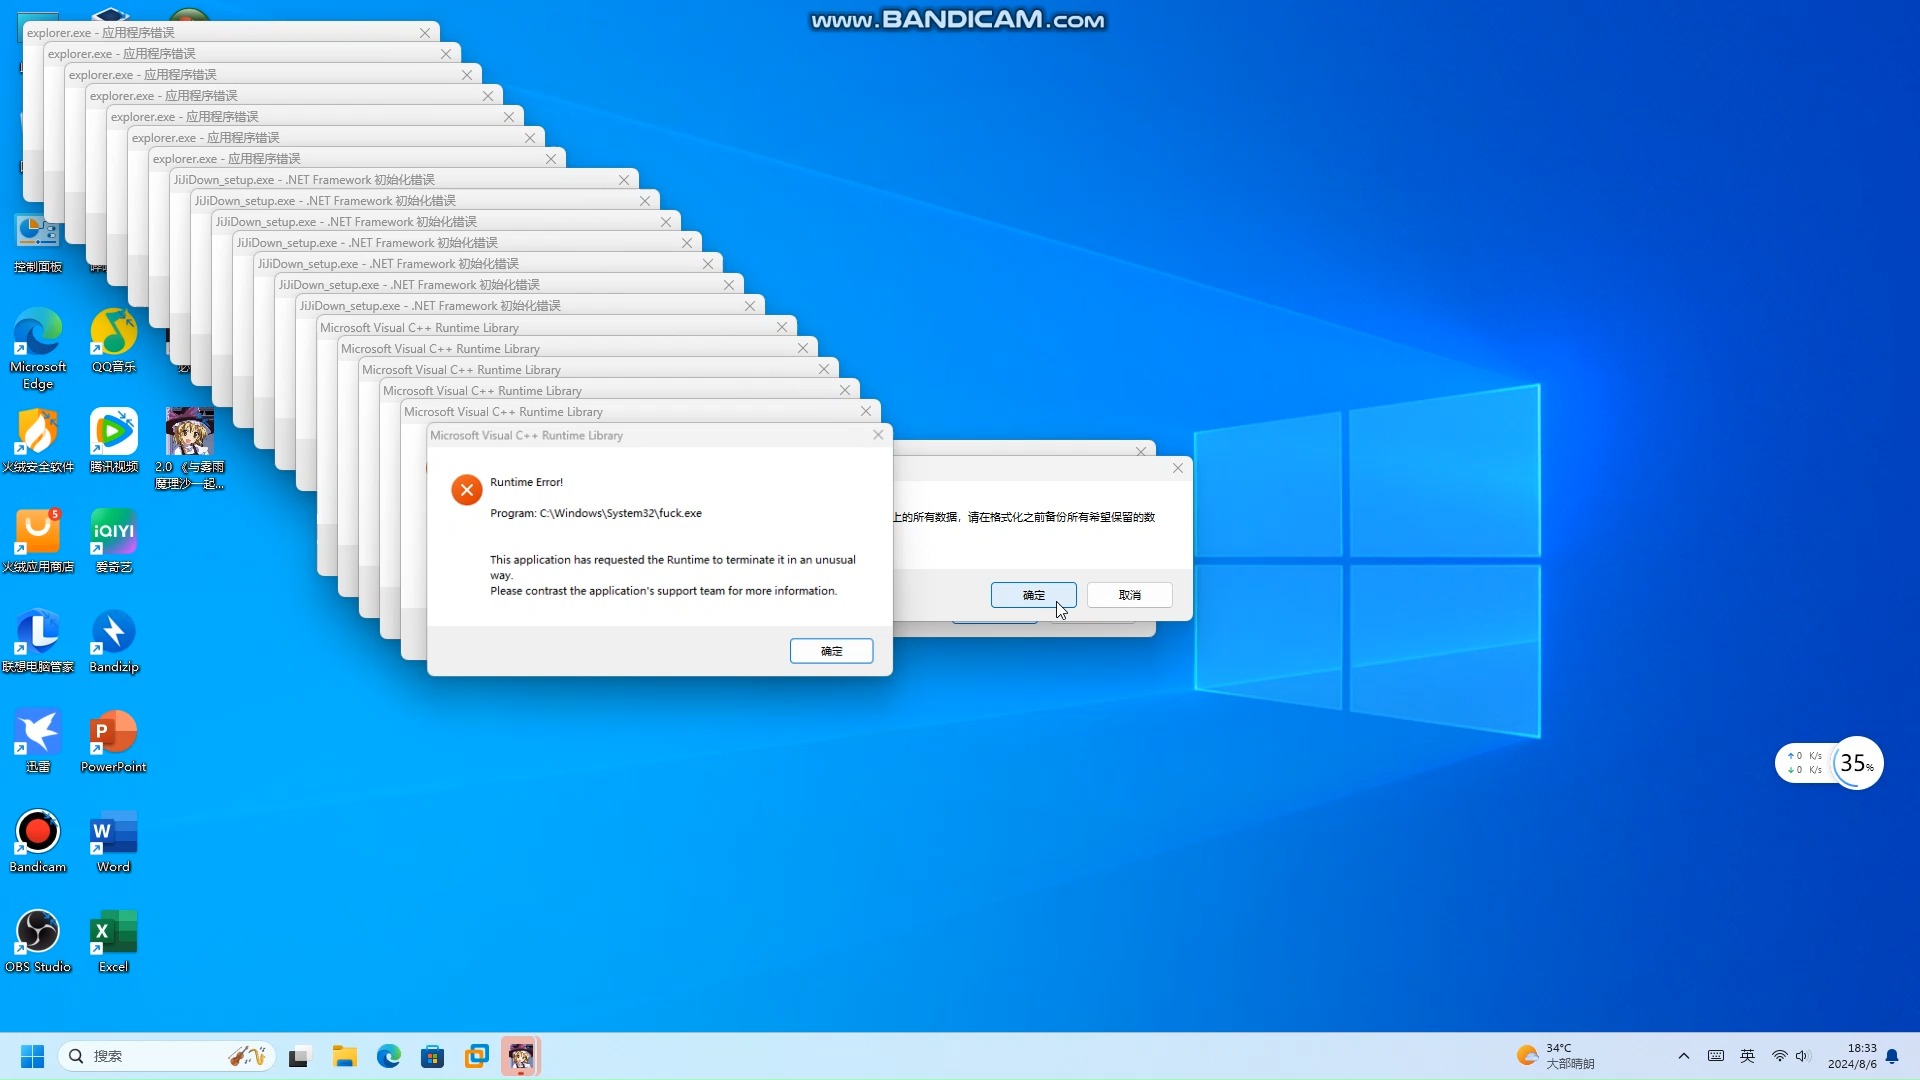Launch PowerPoint from the desktop
The height and width of the screenshot is (1080, 1920).
(114, 741)
